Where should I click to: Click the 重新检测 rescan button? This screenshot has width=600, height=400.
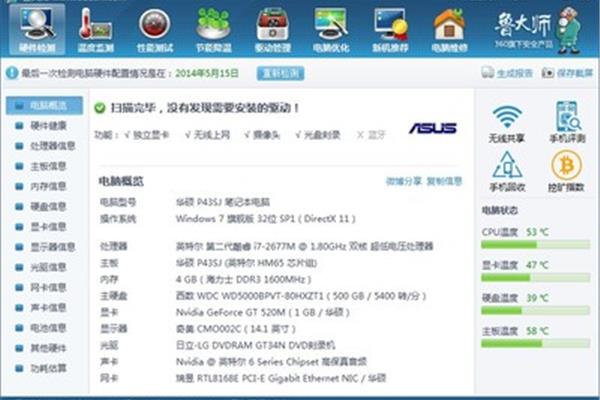click(x=280, y=73)
